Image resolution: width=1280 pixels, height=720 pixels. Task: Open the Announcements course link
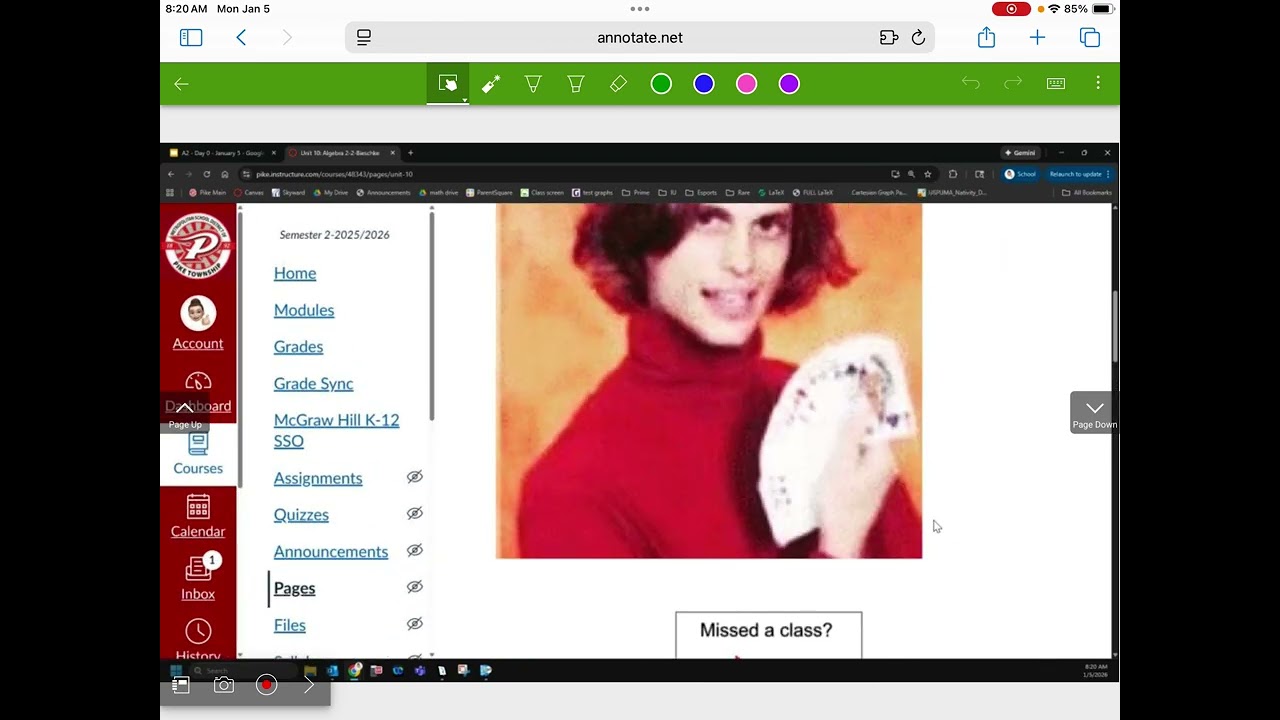(331, 552)
